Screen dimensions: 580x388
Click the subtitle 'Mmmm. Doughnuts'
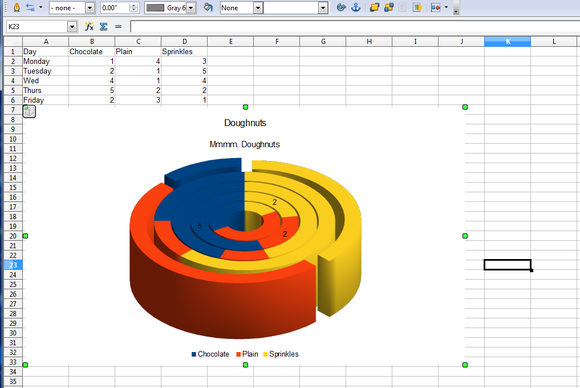click(245, 144)
